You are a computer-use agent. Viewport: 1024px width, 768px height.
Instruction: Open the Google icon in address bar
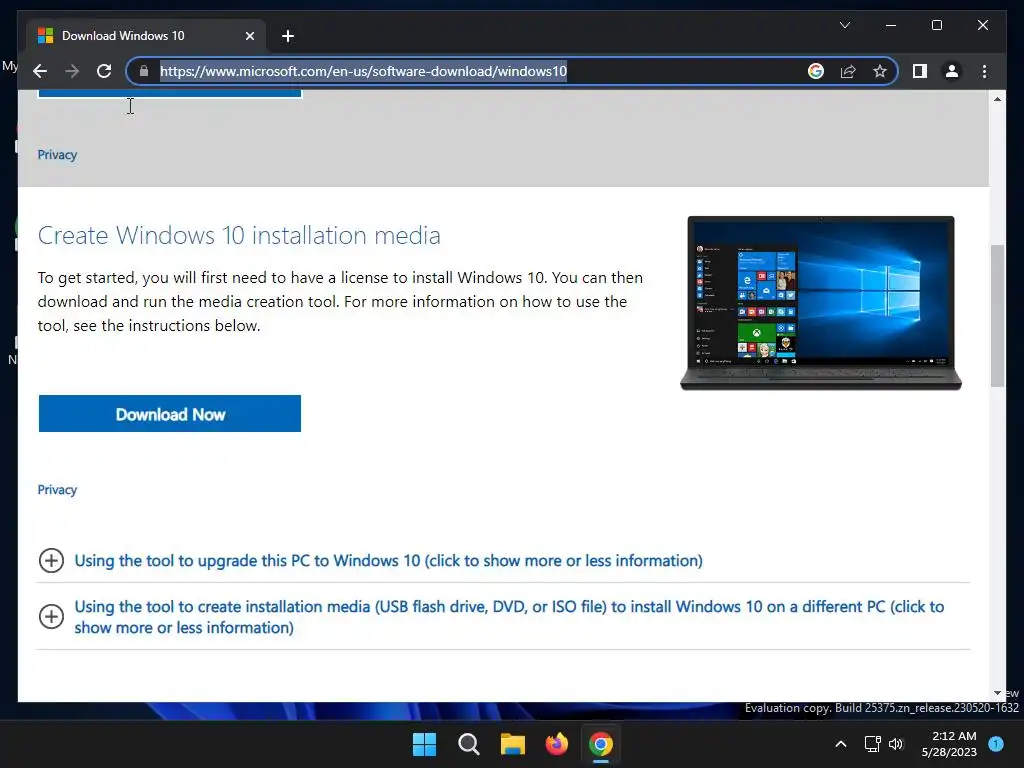[x=816, y=71]
